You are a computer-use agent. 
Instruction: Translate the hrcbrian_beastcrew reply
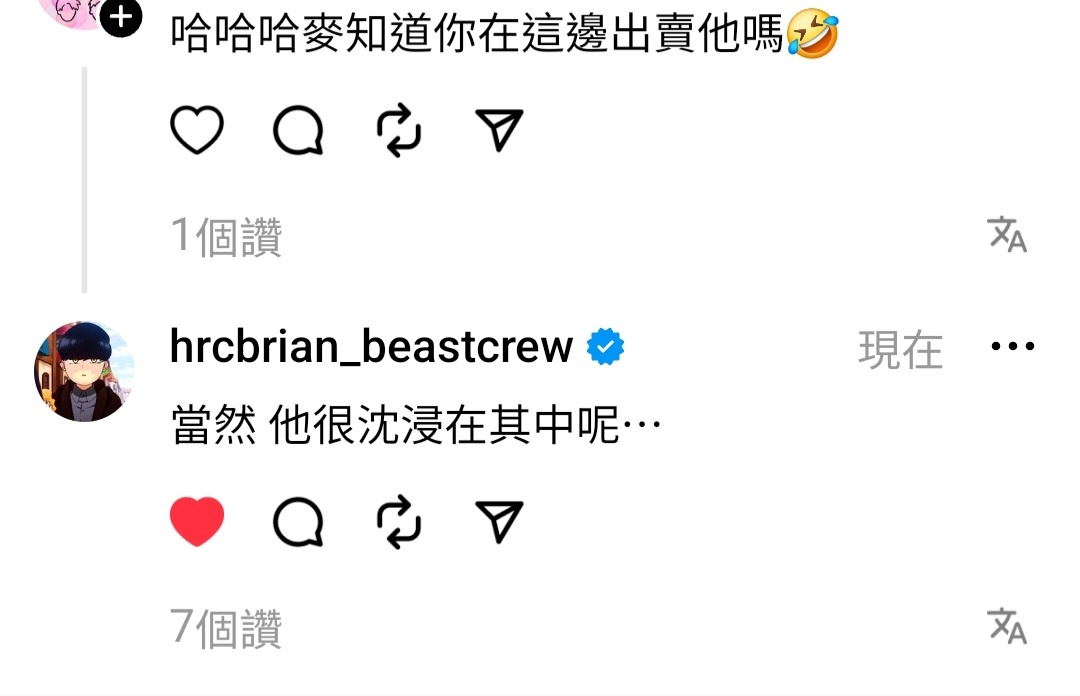pos(1007,626)
